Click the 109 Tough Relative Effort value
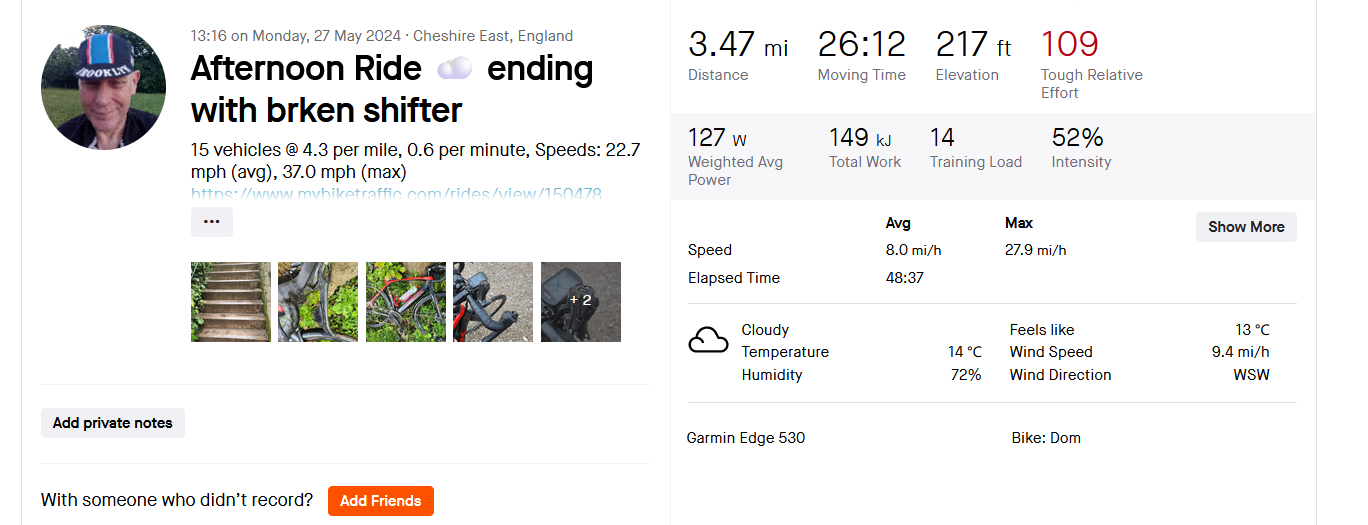The image size is (1368, 525). (1070, 44)
